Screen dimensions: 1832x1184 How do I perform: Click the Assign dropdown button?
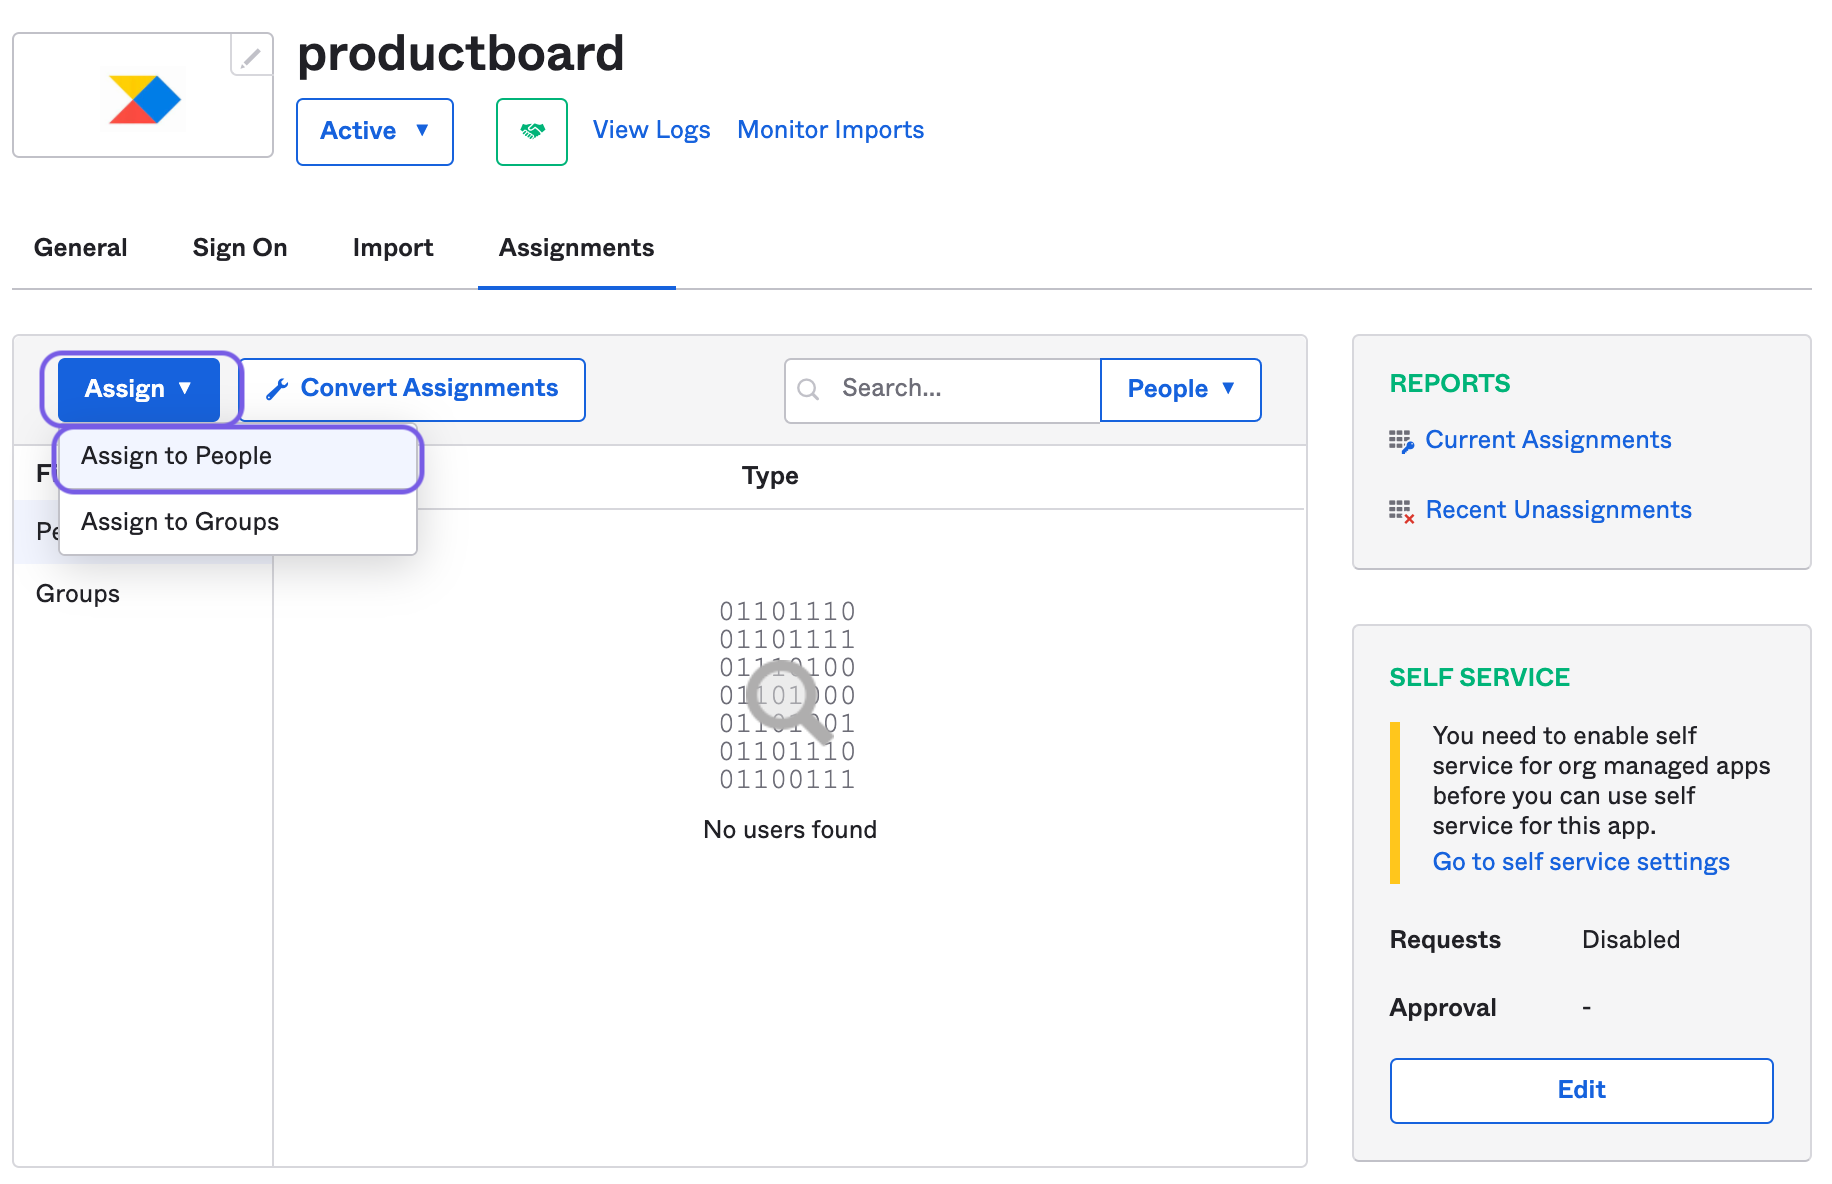(139, 389)
